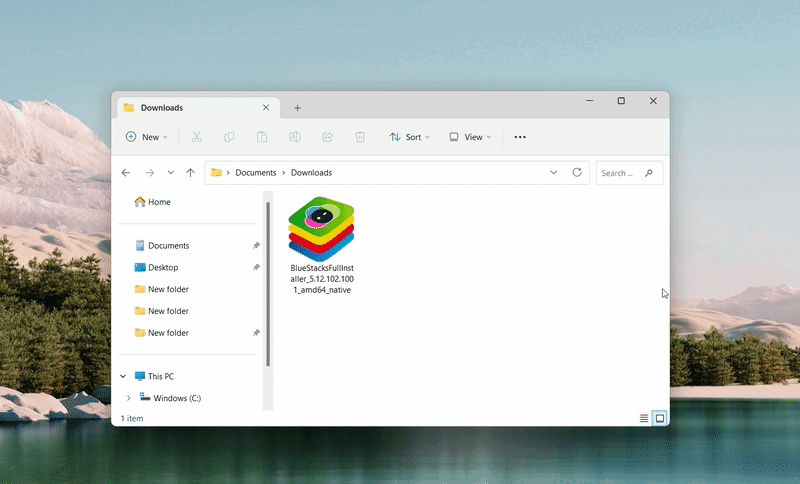
Task: Click the pin icon beside last New folder
Action: click(x=256, y=333)
